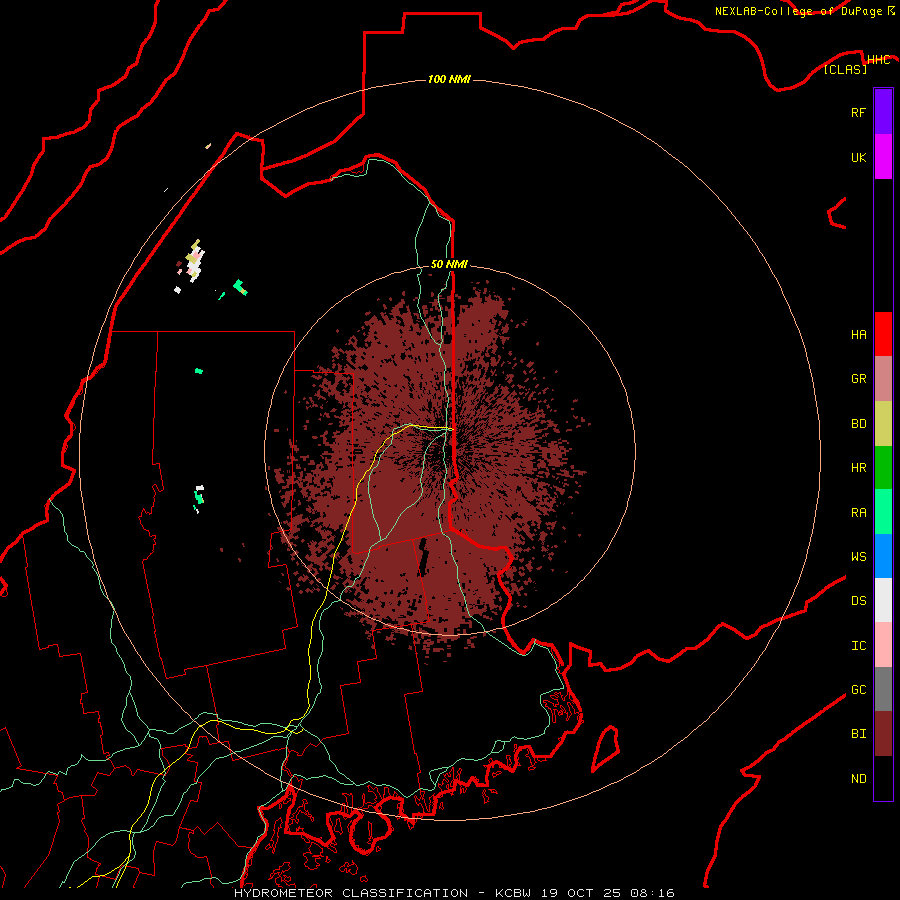Click the DS legend label
The width and height of the screenshot is (900, 900).
pyautogui.click(x=858, y=601)
